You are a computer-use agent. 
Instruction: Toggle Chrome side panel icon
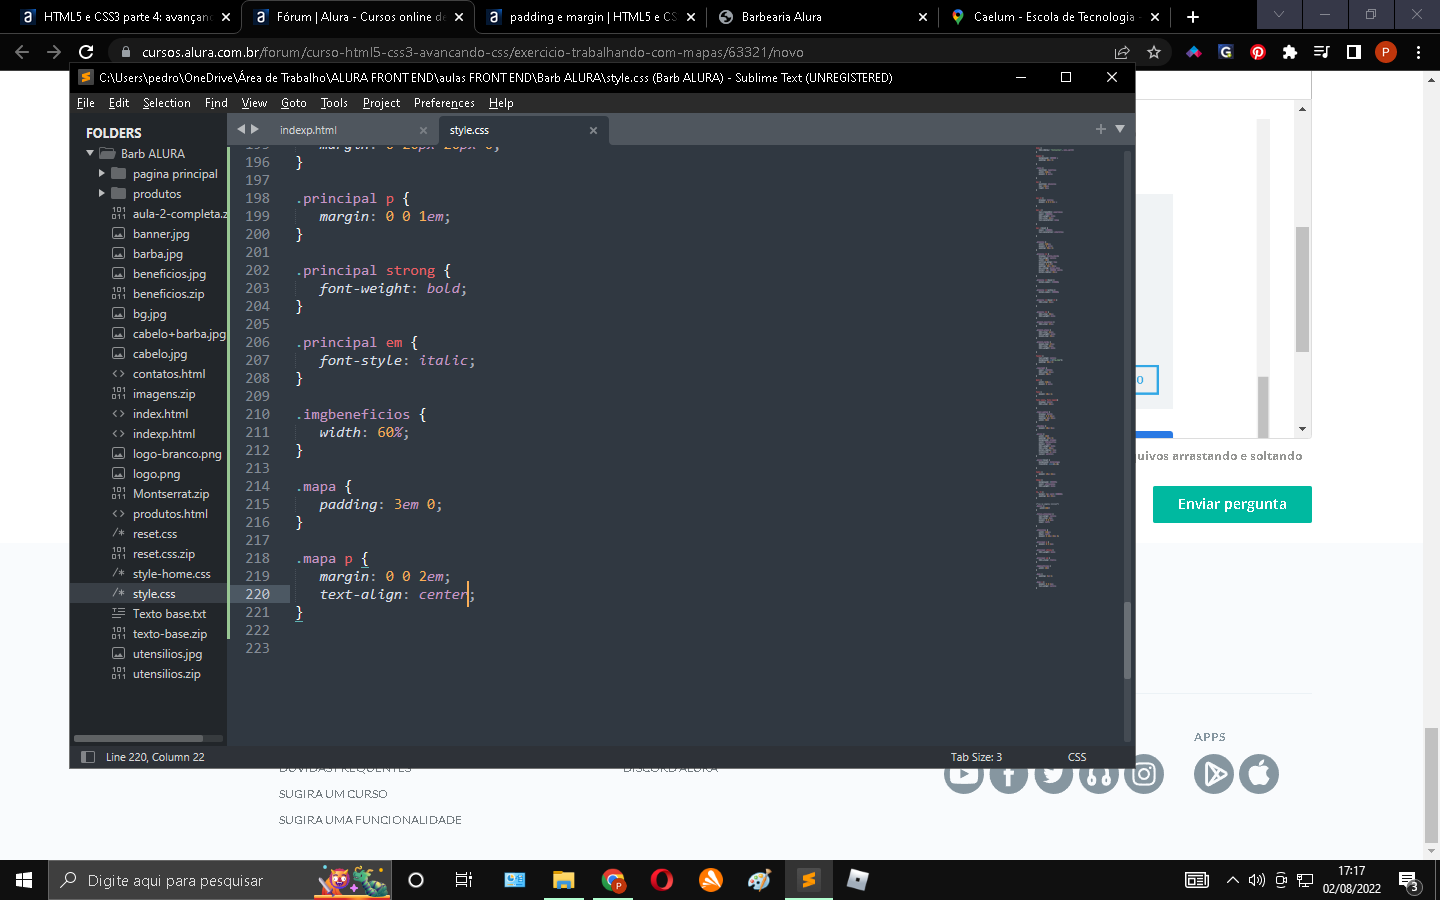(x=1354, y=52)
